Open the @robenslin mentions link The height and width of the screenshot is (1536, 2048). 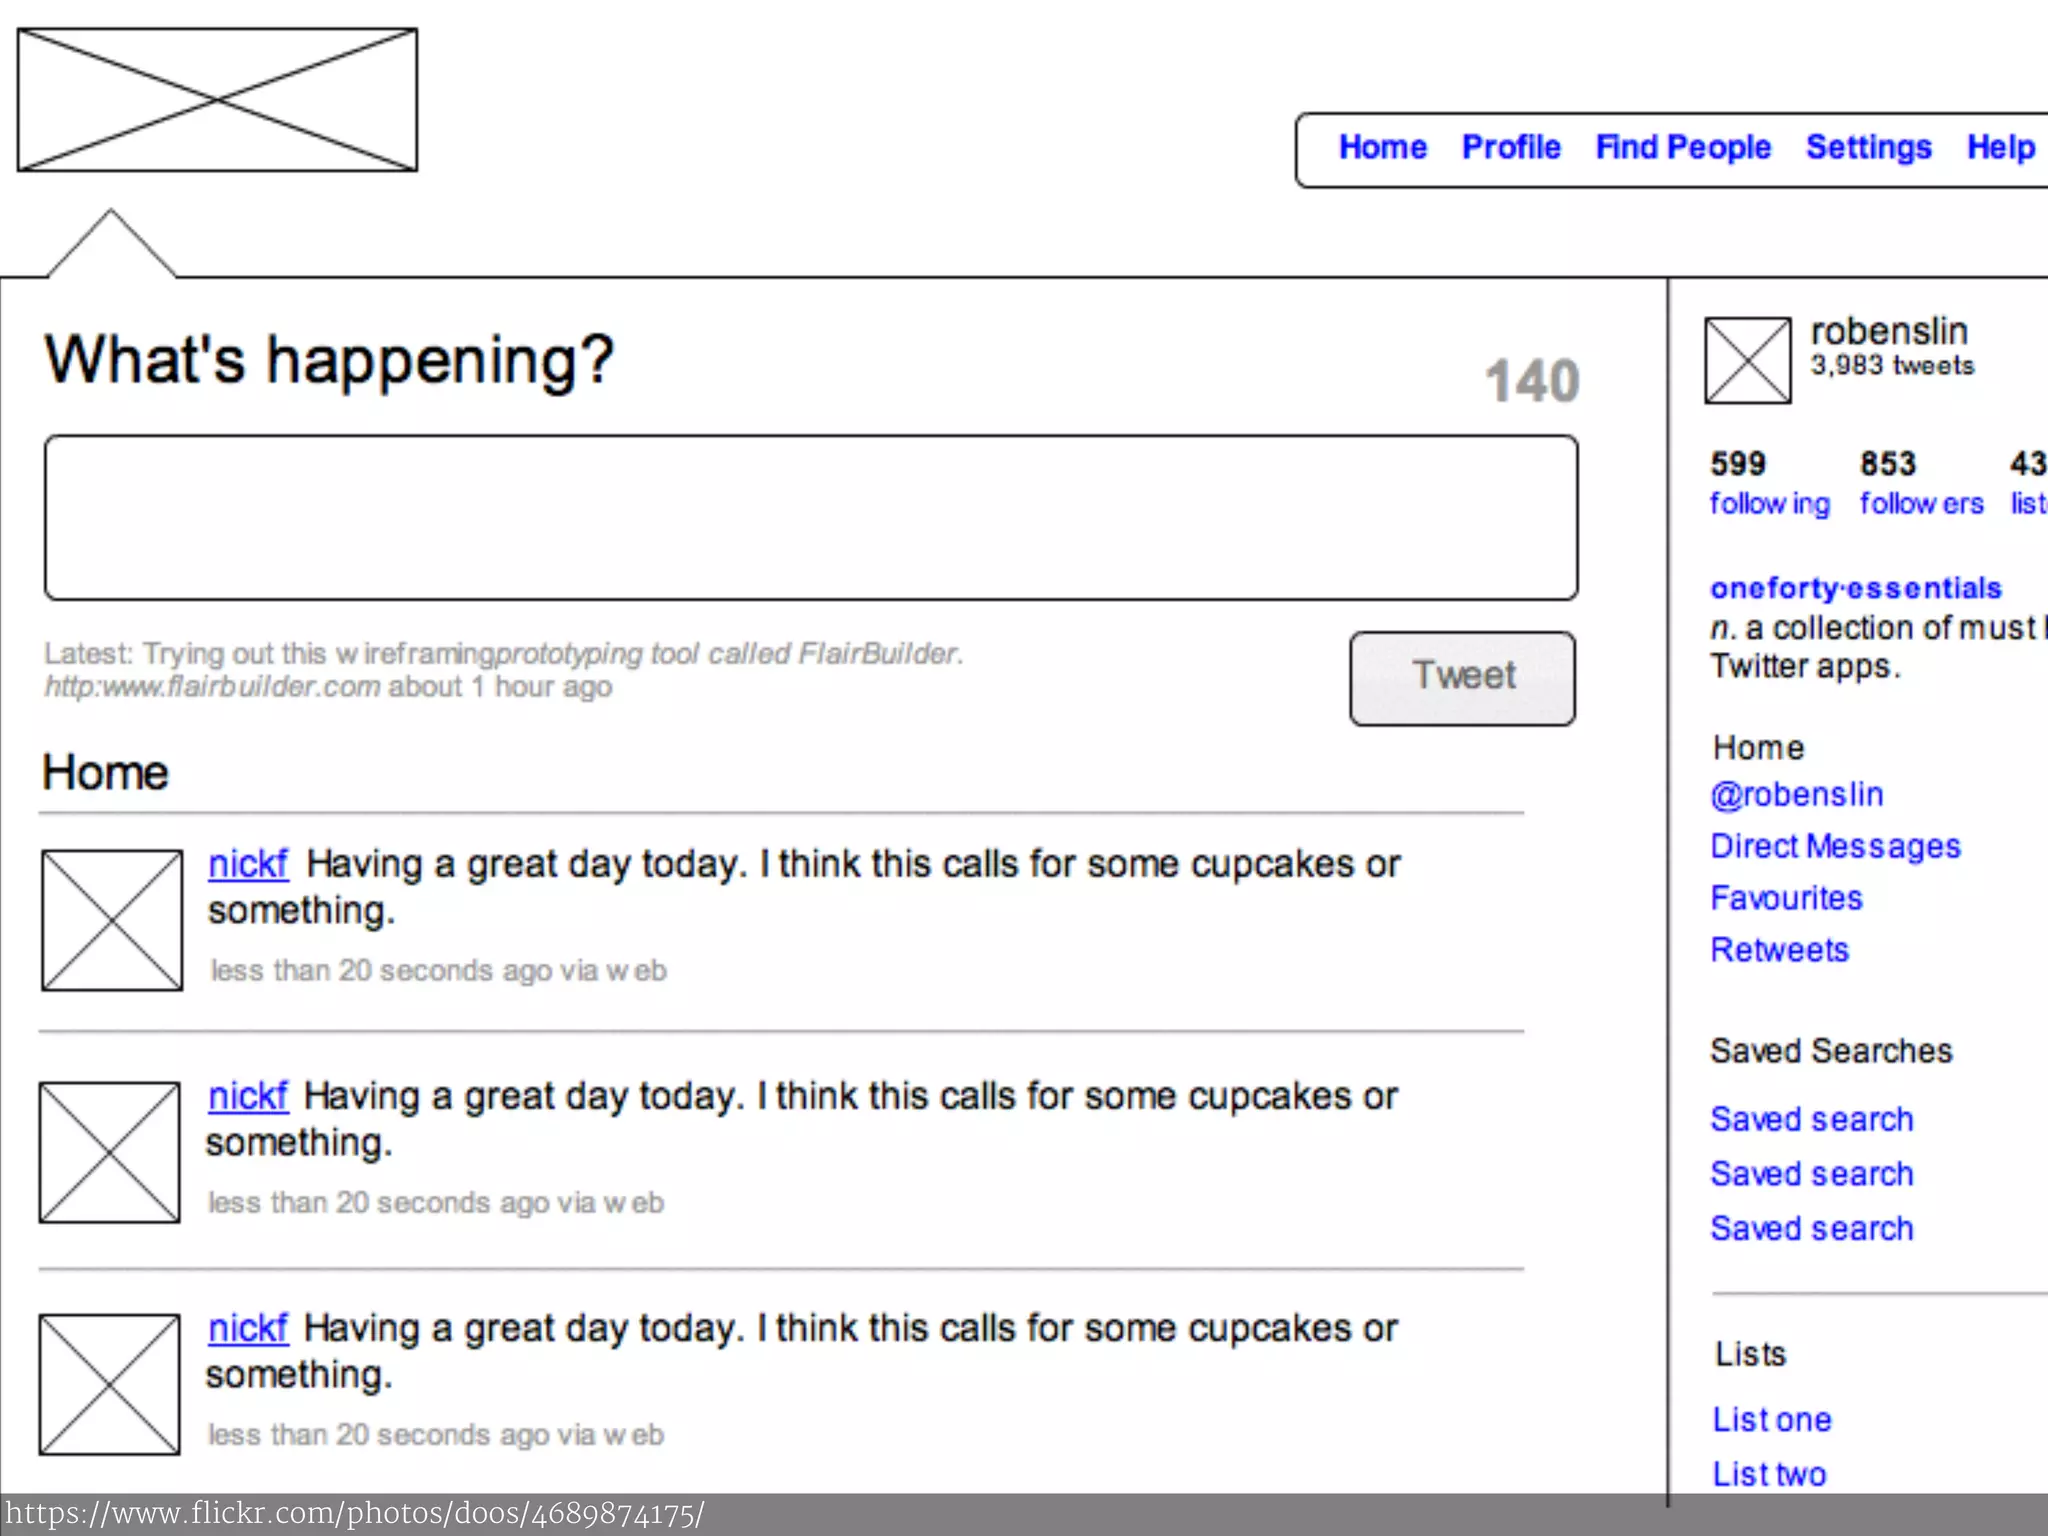(1796, 795)
